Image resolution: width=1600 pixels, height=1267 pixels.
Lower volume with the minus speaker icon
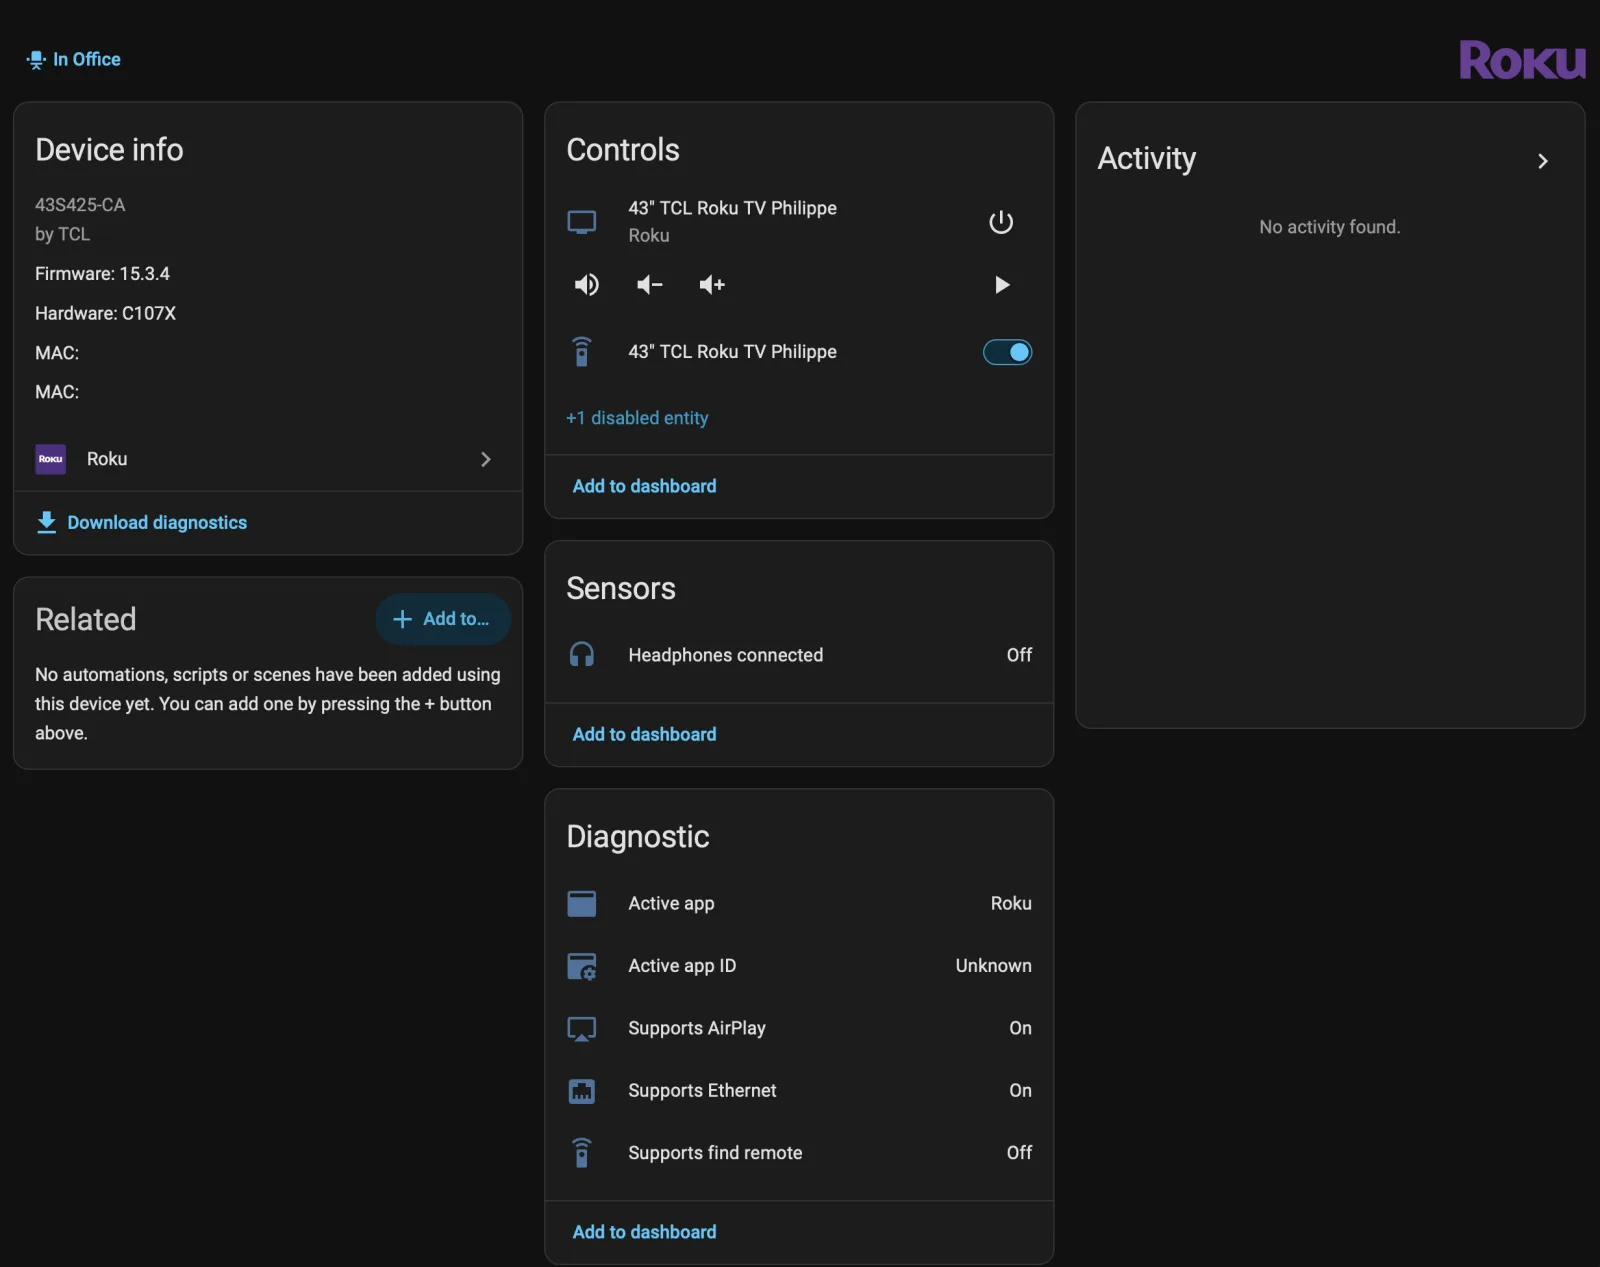pyautogui.click(x=650, y=285)
